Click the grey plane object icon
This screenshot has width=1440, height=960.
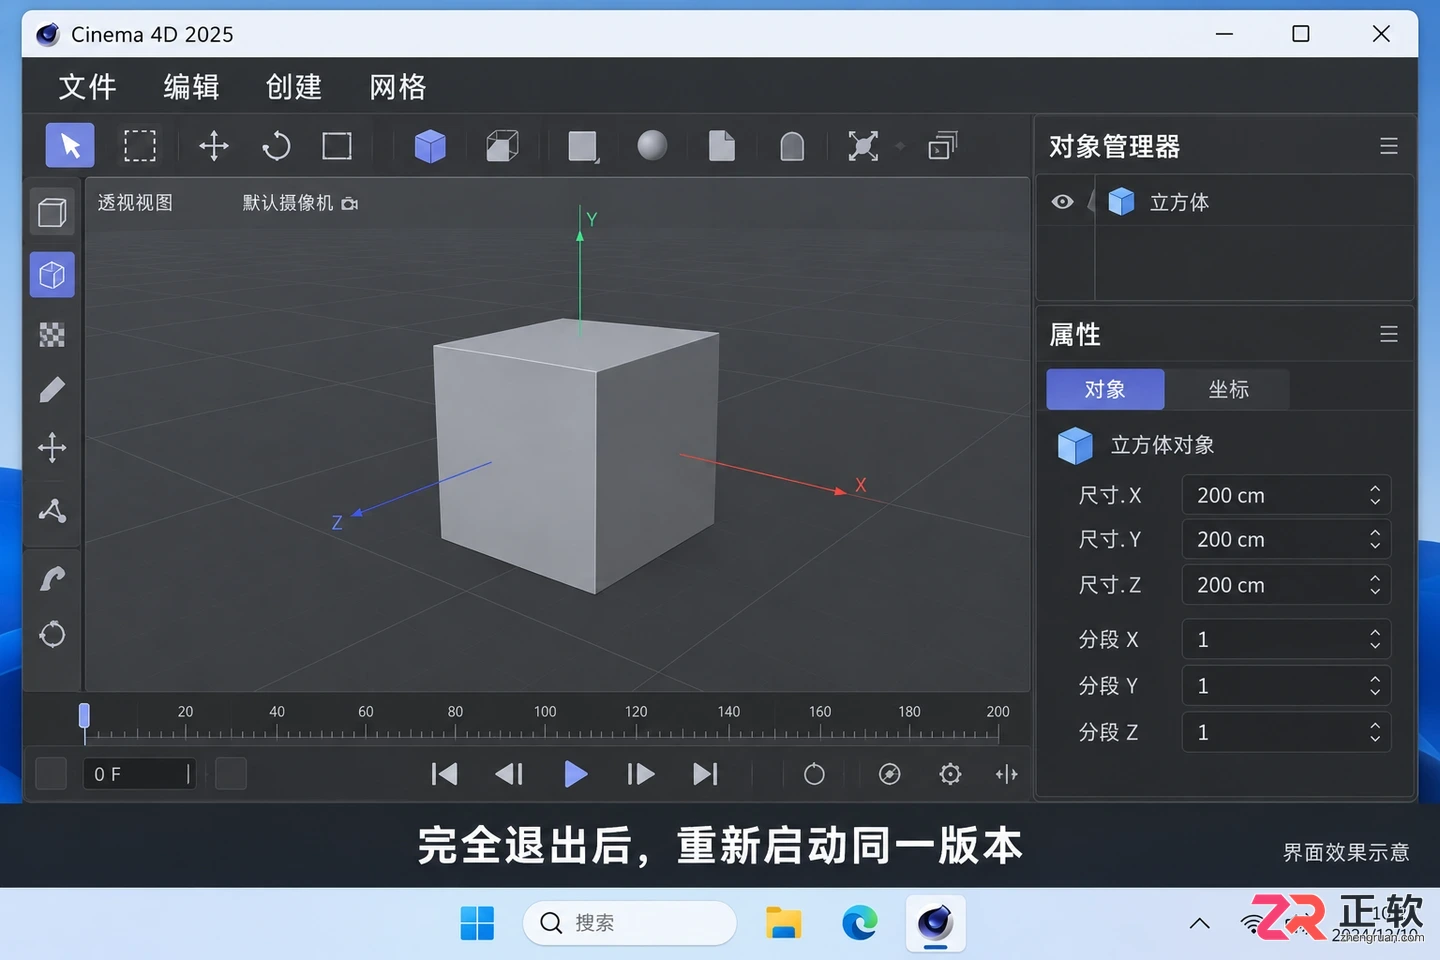[x=583, y=146]
